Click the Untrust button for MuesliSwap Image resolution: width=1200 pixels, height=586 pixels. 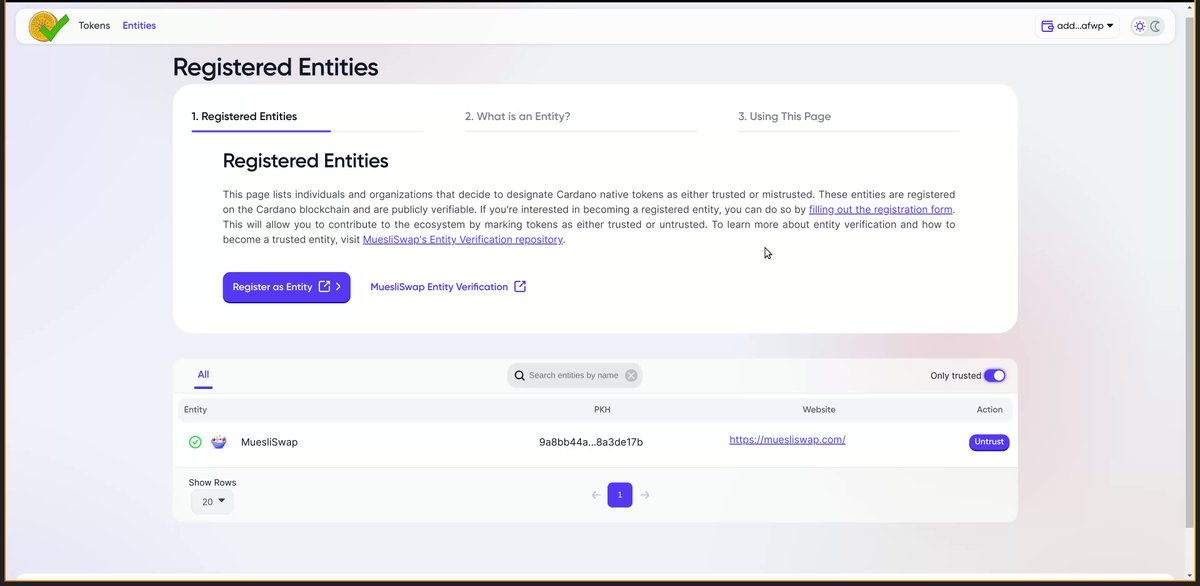989,442
